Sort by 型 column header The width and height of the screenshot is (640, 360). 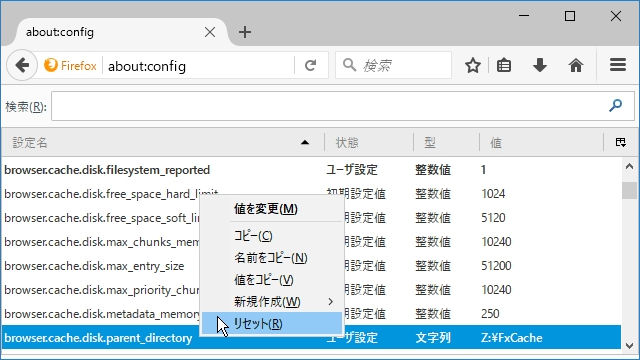(447, 142)
